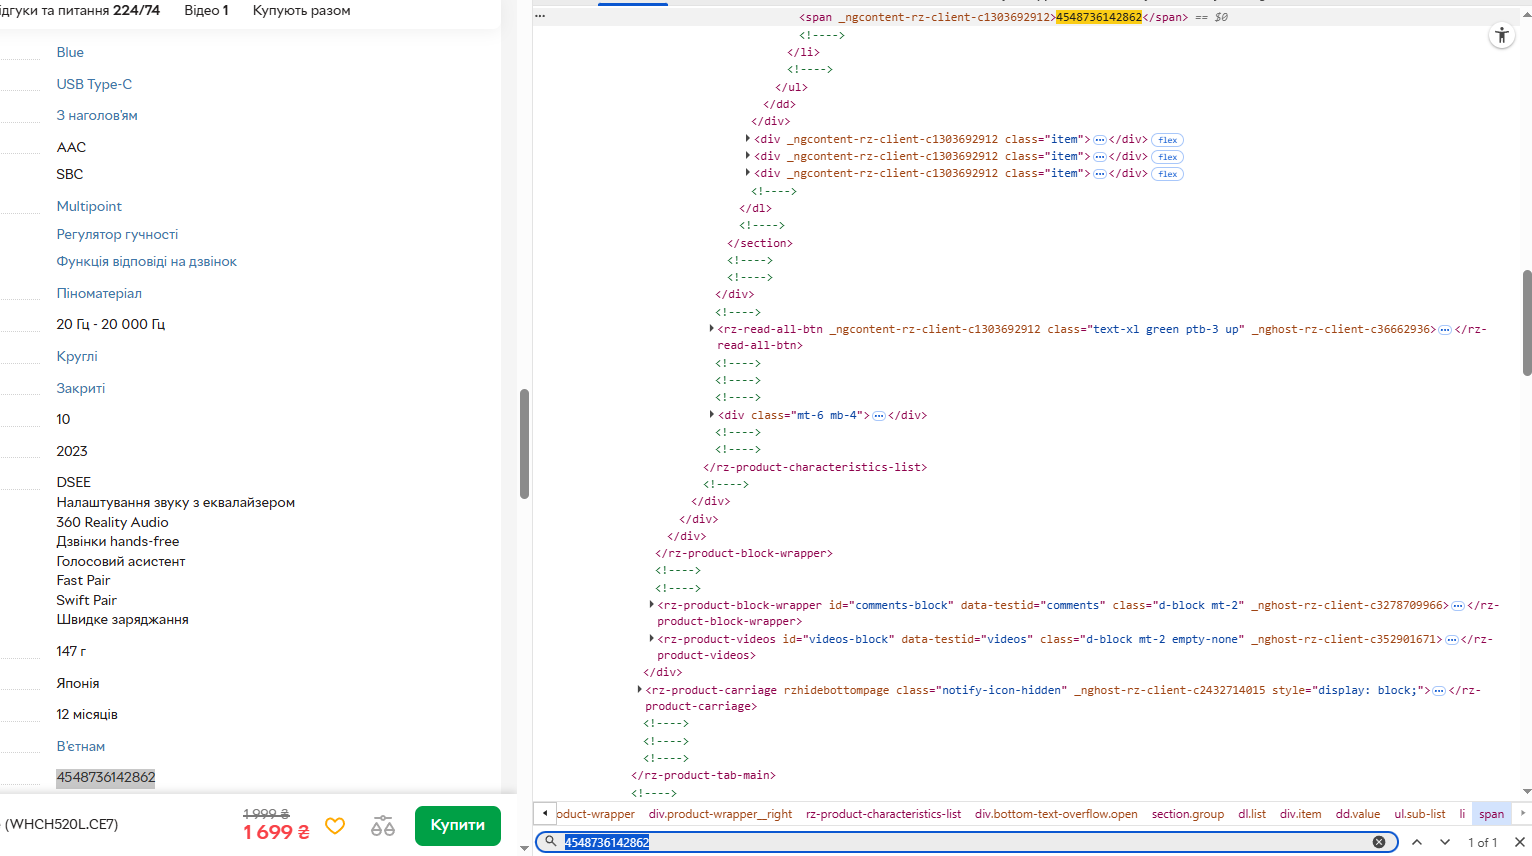Jump to next search result arrow
Viewport: 1532px width, 856px height.
pyautogui.click(x=1445, y=842)
